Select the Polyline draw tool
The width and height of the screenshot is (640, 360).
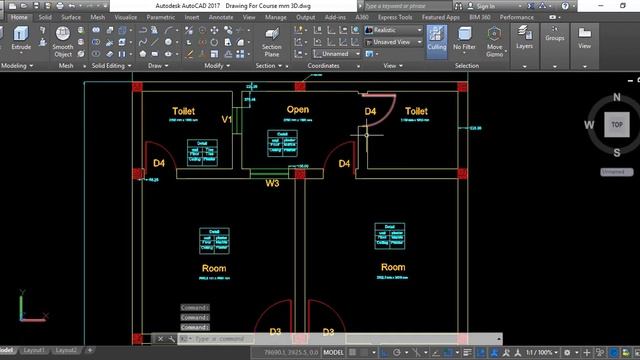(143, 30)
